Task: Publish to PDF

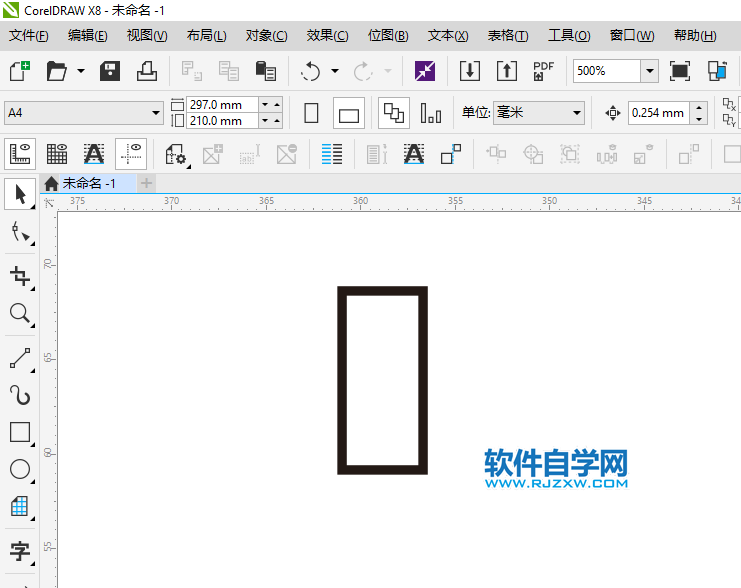Action: [x=543, y=71]
